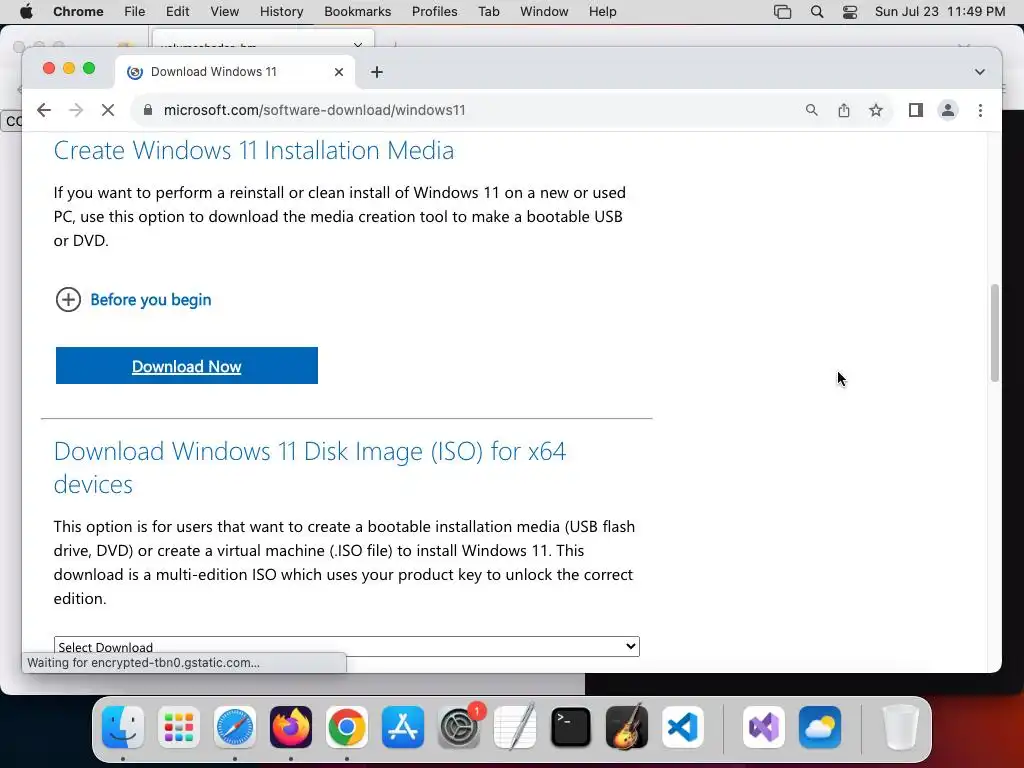Expand the Before you begin section
This screenshot has width=1024, height=768.
pos(68,300)
